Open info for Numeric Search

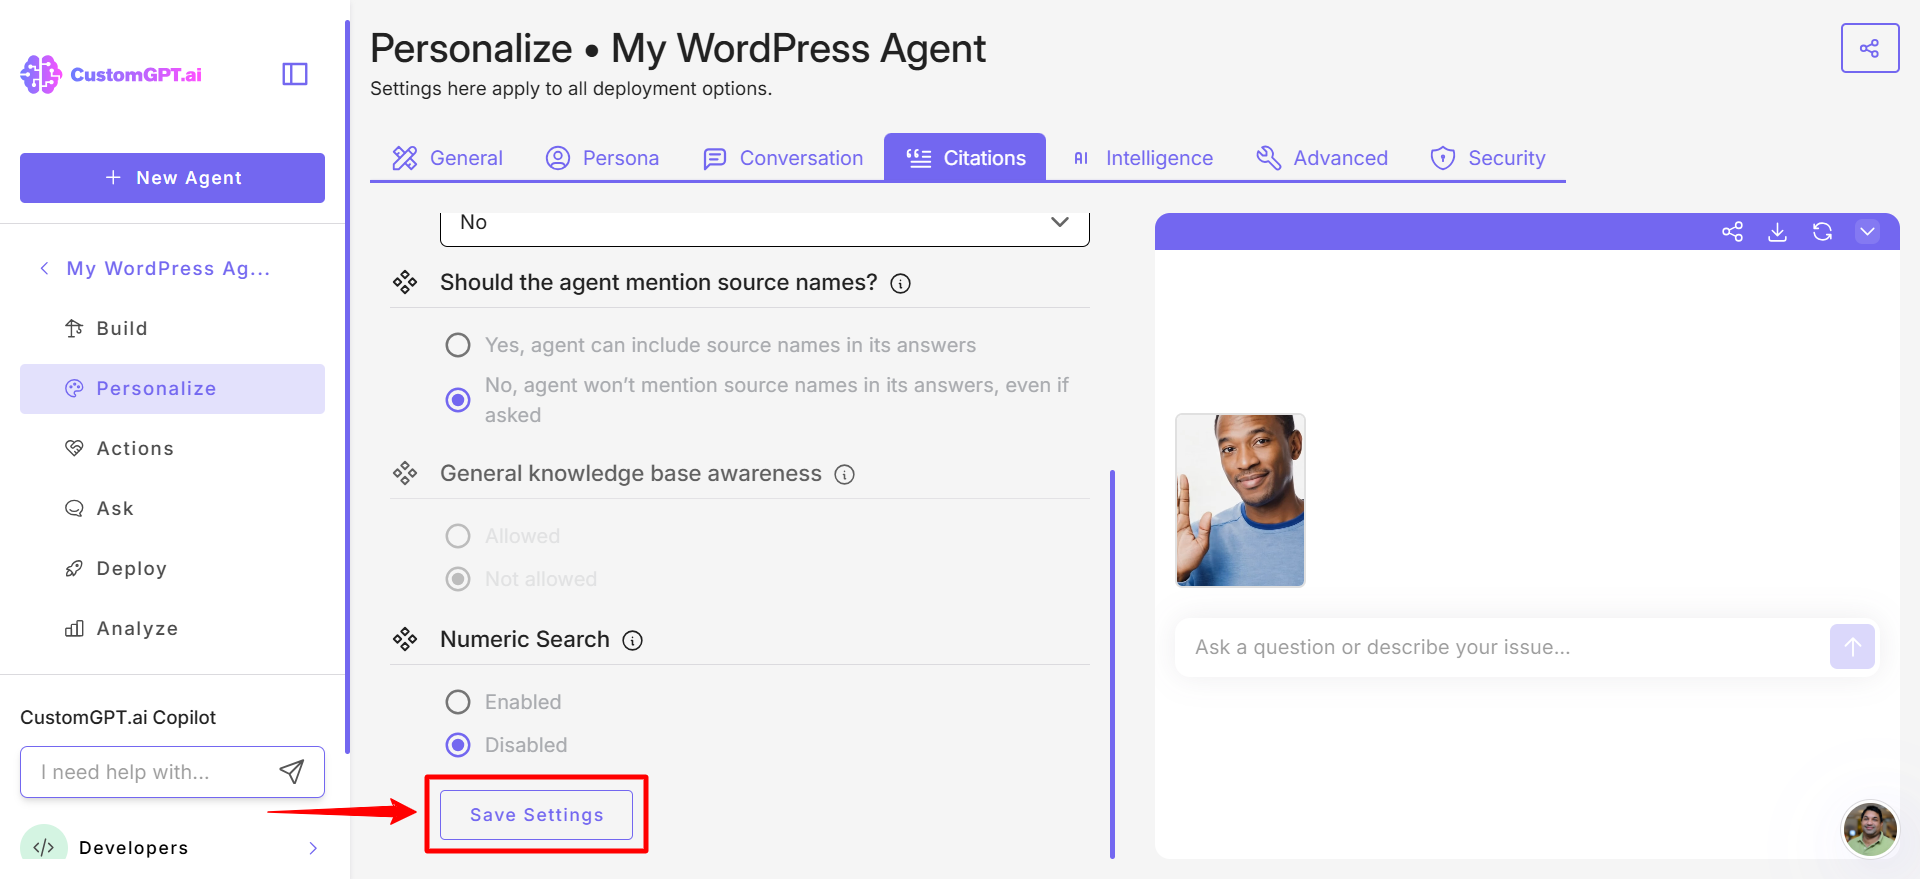click(x=632, y=641)
